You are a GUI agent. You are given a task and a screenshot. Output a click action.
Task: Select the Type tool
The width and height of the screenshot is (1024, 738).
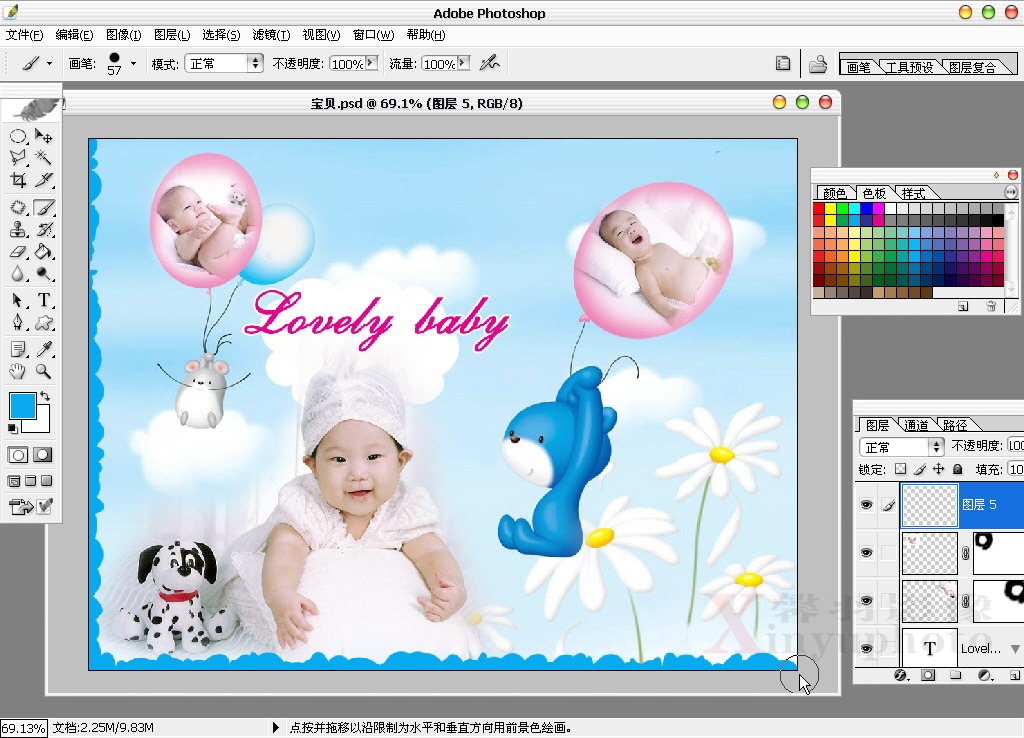43,300
